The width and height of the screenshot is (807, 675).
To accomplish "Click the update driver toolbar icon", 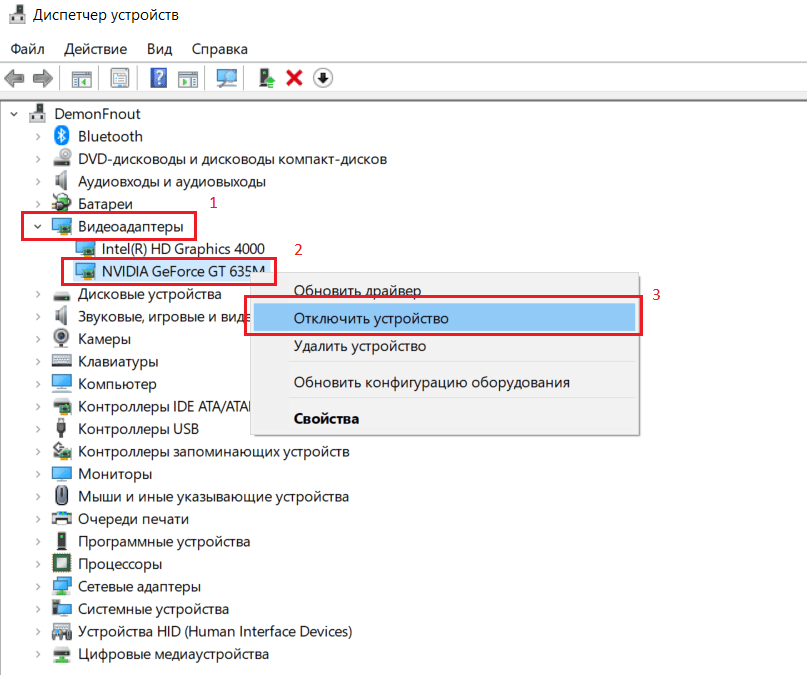I will click(x=267, y=78).
